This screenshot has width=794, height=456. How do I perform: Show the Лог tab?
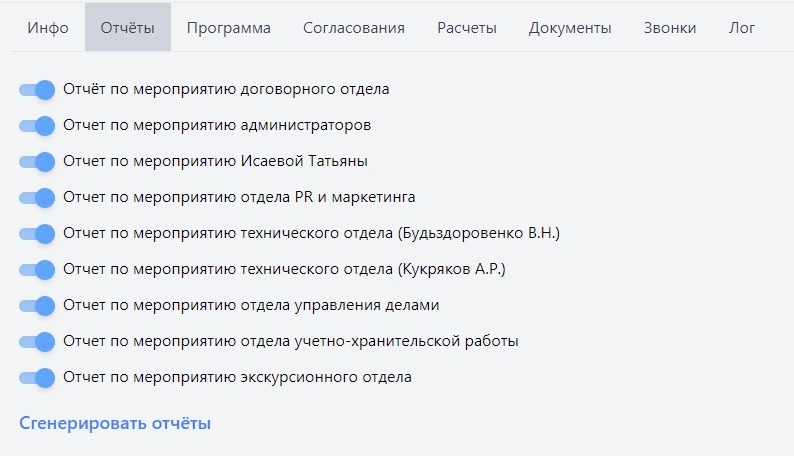pyautogui.click(x=742, y=28)
